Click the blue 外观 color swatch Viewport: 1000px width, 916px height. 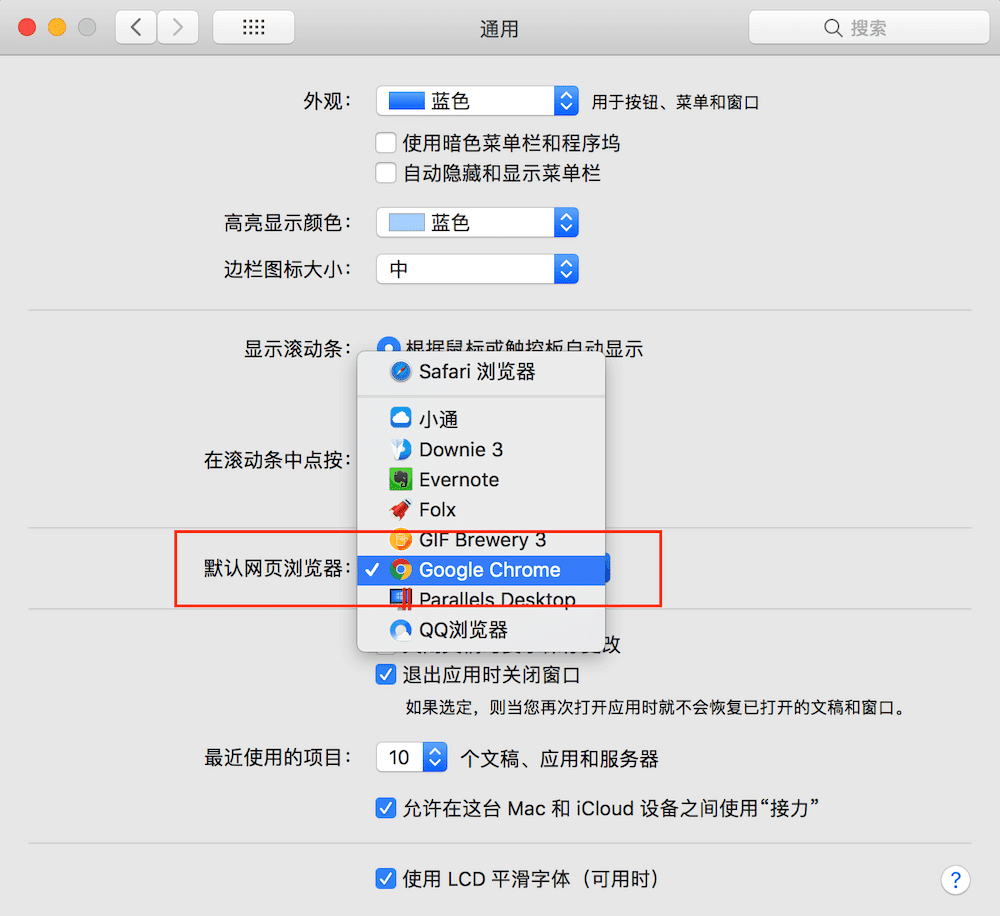(406, 101)
